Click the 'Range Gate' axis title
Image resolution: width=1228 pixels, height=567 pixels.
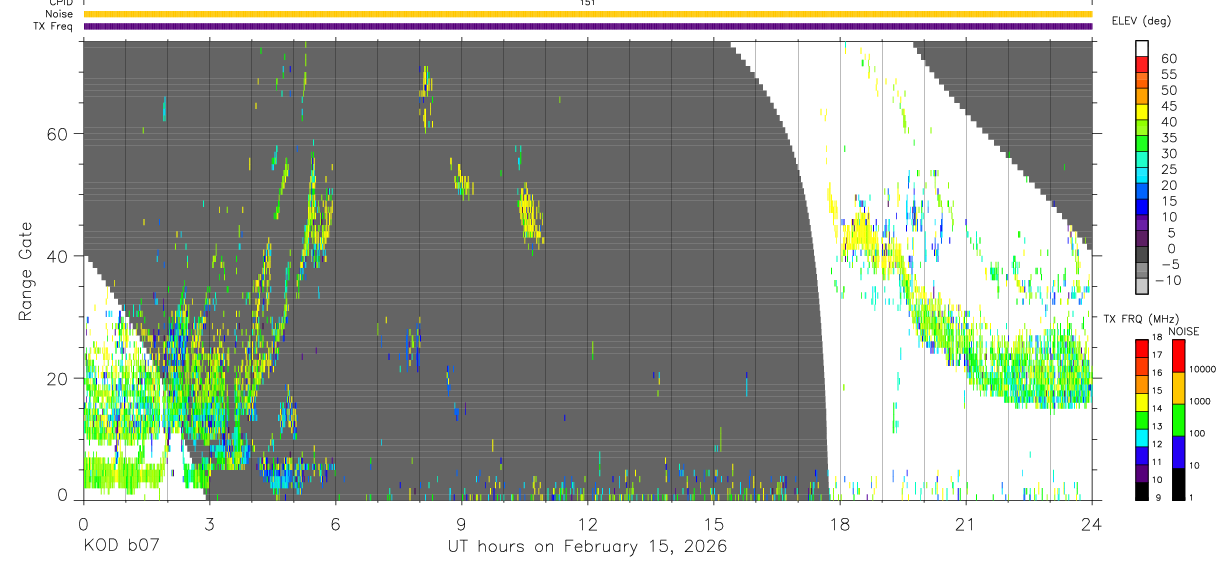tap(26, 270)
